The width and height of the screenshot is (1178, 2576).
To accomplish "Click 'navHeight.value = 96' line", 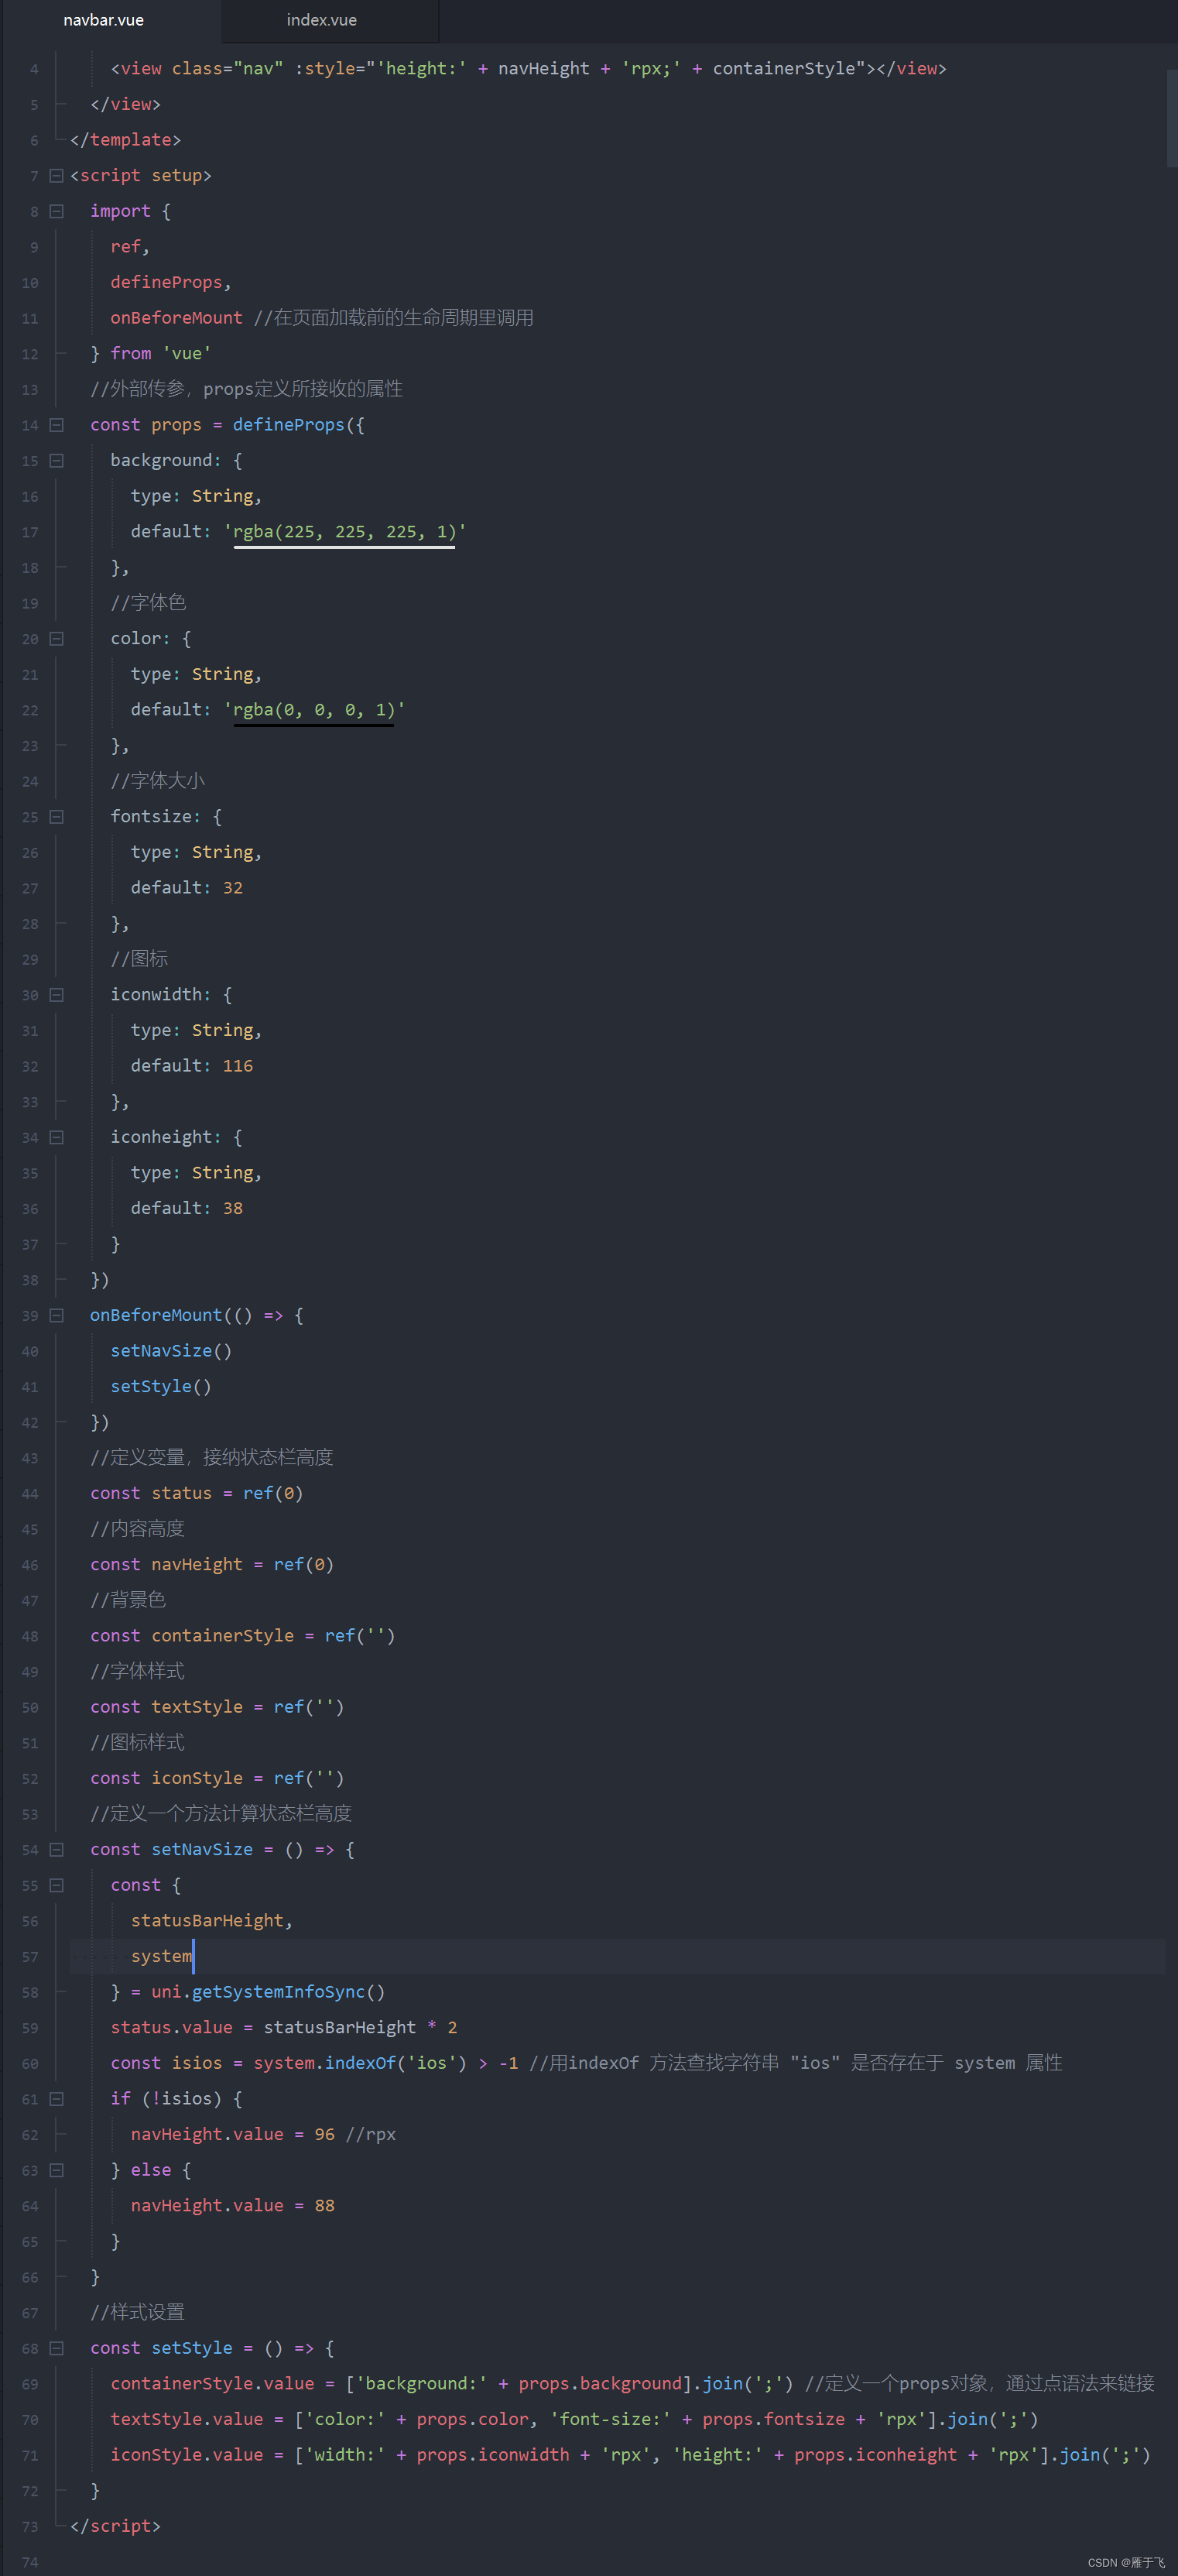I will click(x=232, y=2134).
